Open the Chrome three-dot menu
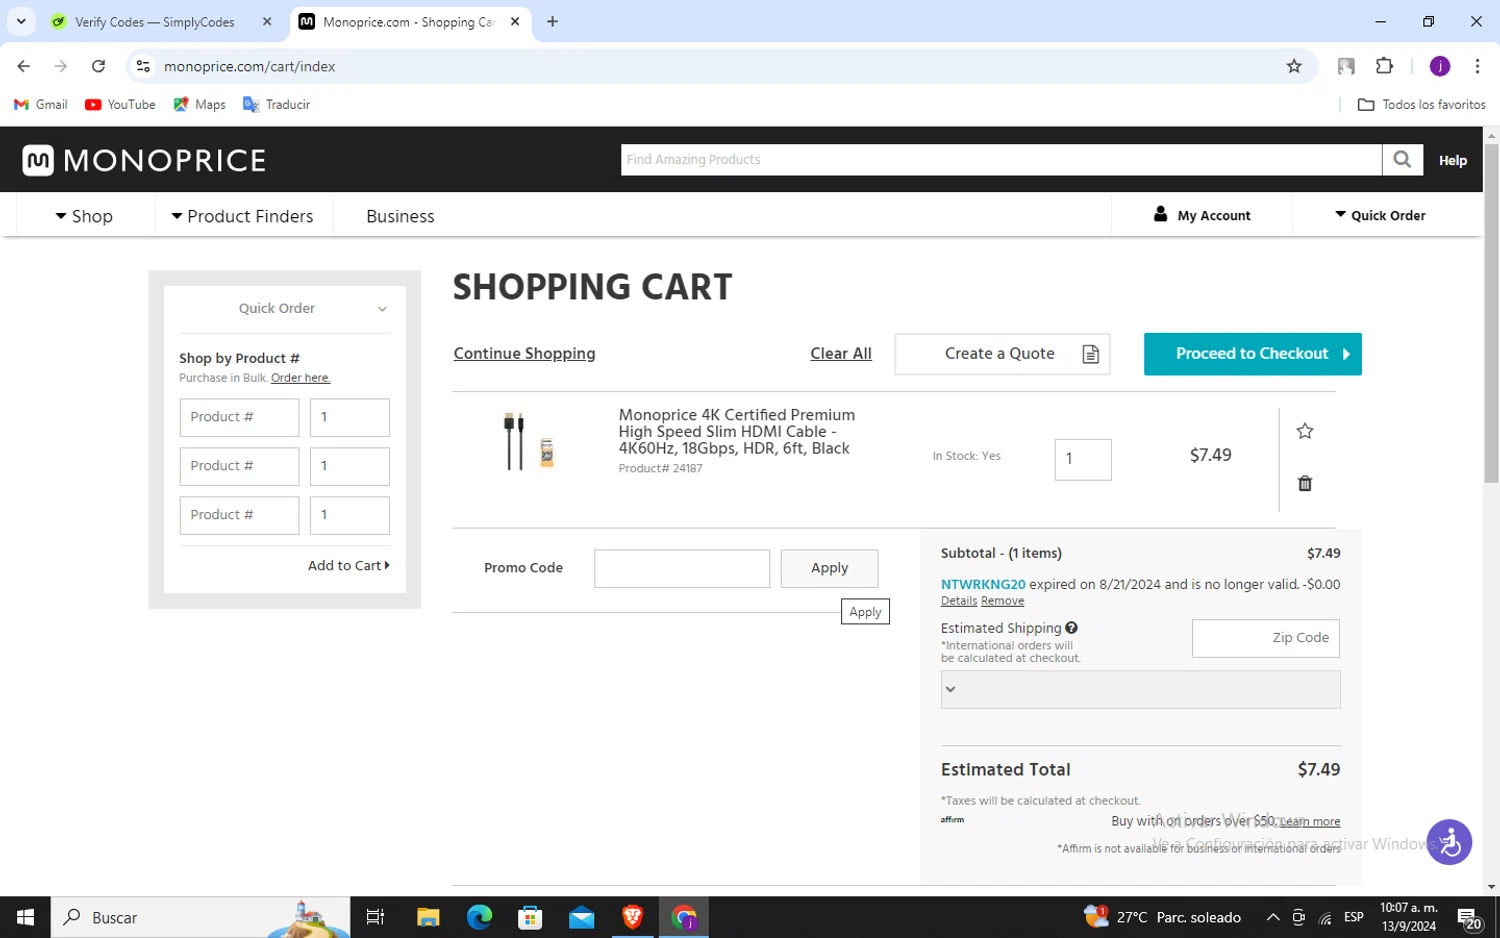Image resolution: width=1500 pixels, height=938 pixels. 1477,66
